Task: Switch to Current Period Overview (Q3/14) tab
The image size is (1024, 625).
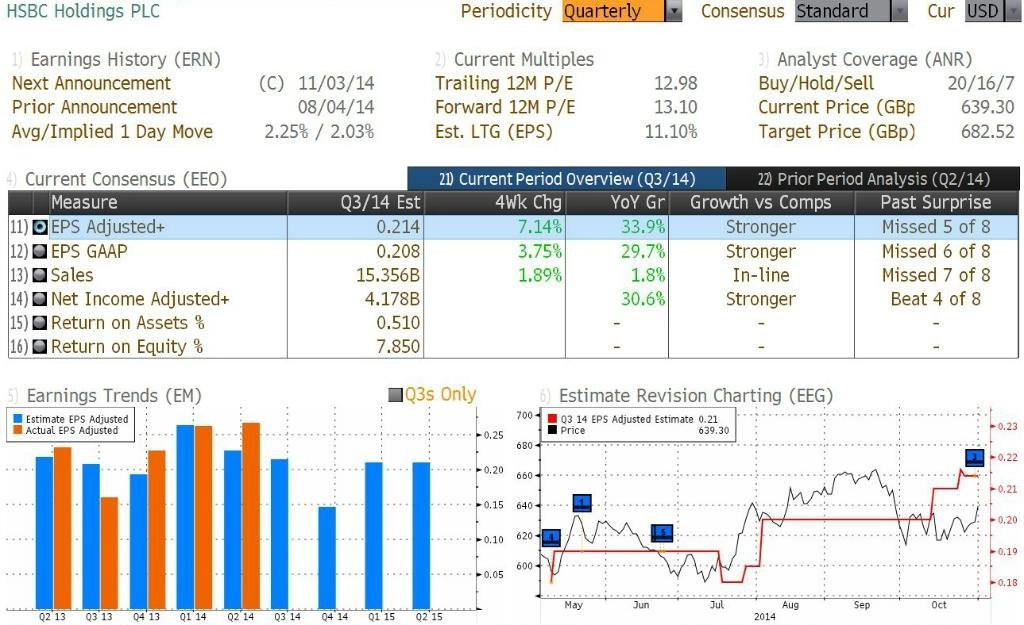Action: point(566,179)
